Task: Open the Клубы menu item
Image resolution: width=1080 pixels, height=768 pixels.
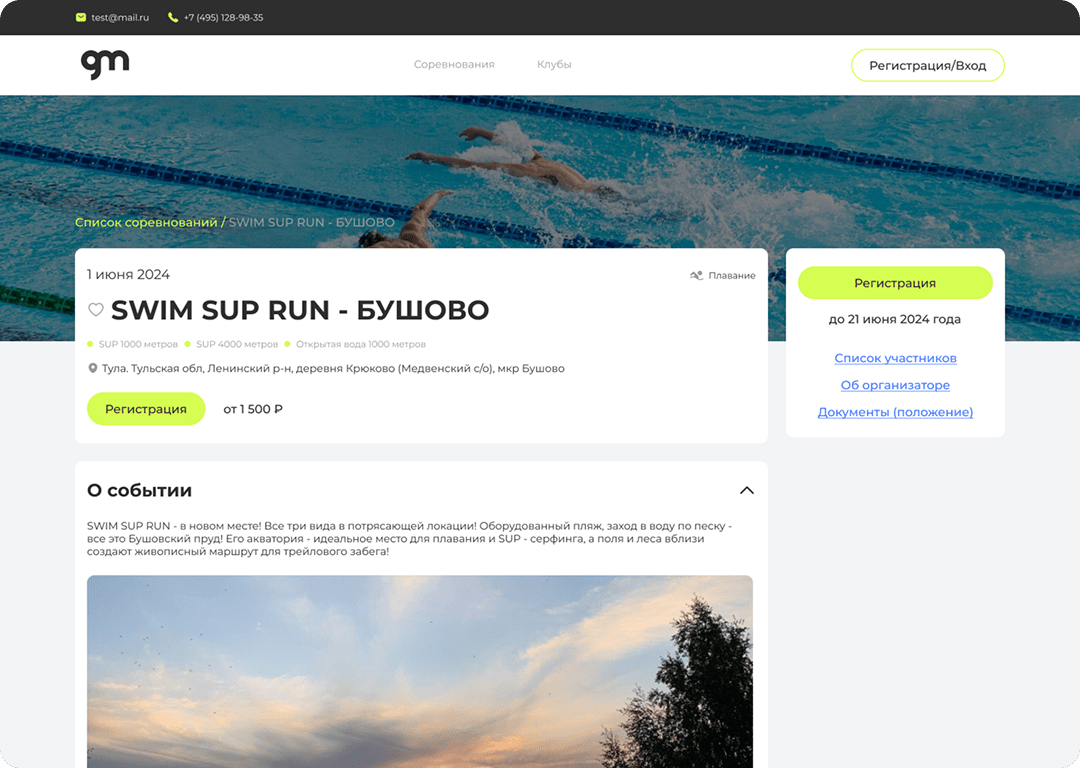Action: 554,64
